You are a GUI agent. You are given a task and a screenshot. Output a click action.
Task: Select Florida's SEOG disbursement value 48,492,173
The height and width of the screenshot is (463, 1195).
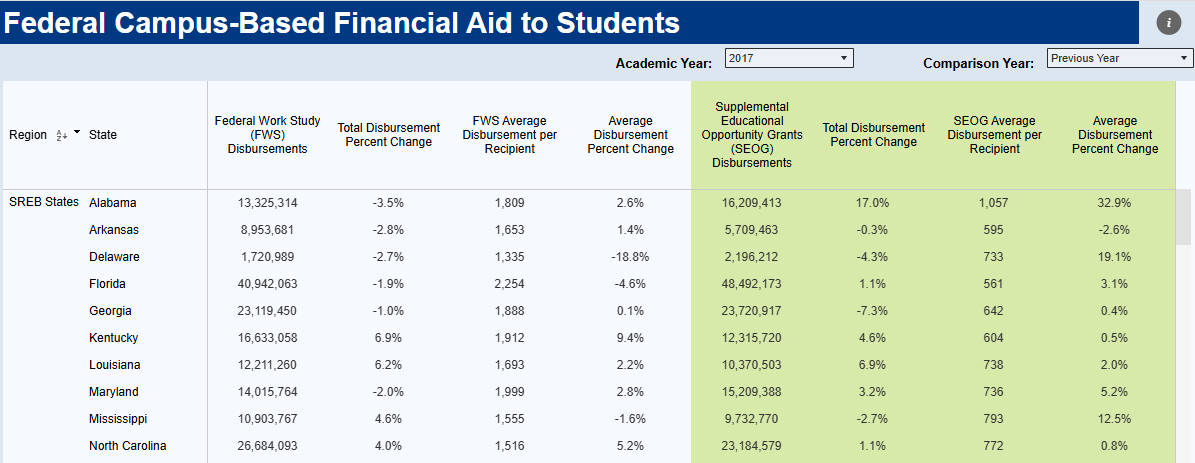[751, 284]
